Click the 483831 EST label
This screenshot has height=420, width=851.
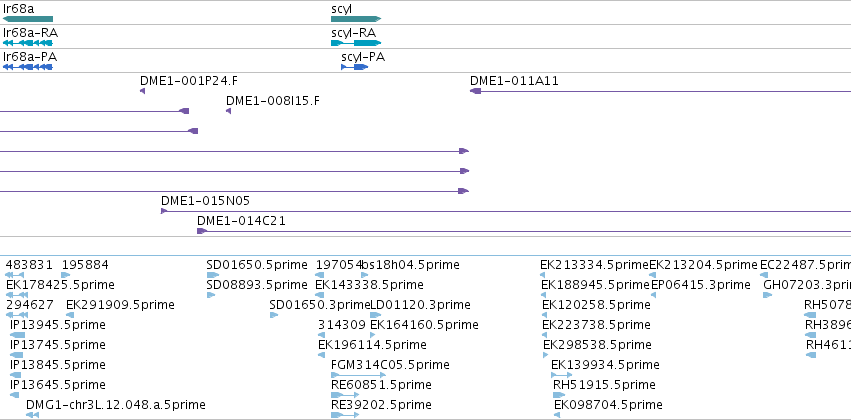29,265
